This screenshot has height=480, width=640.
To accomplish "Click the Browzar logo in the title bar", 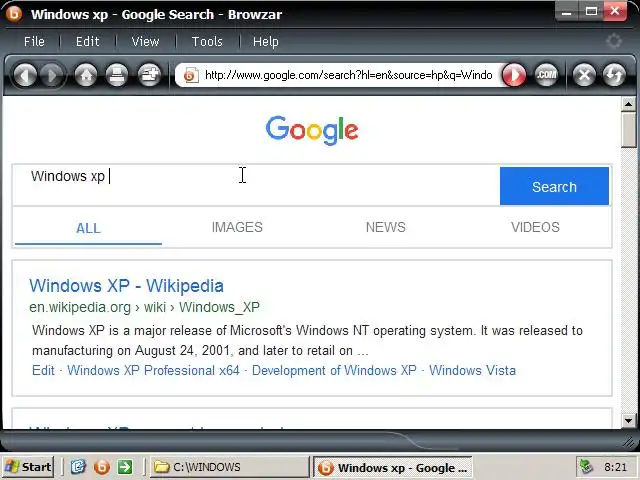I will tap(14, 14).
